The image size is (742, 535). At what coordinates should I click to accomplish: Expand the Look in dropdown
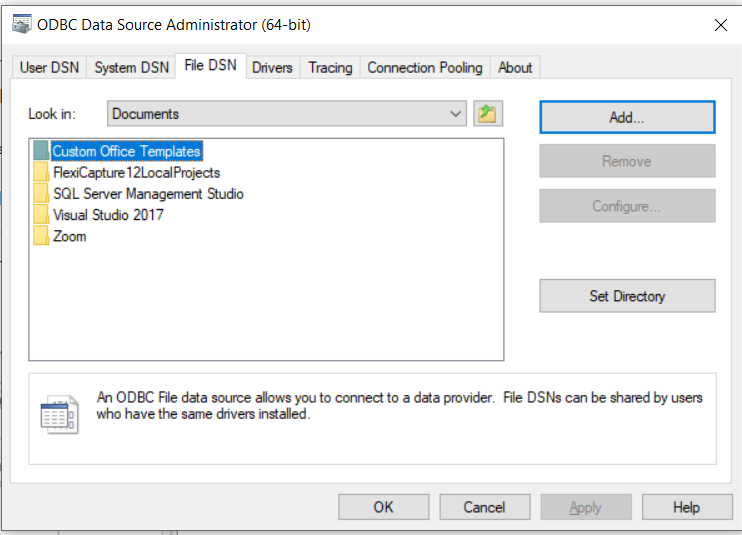pyautogui.click(x=456, y=114)
